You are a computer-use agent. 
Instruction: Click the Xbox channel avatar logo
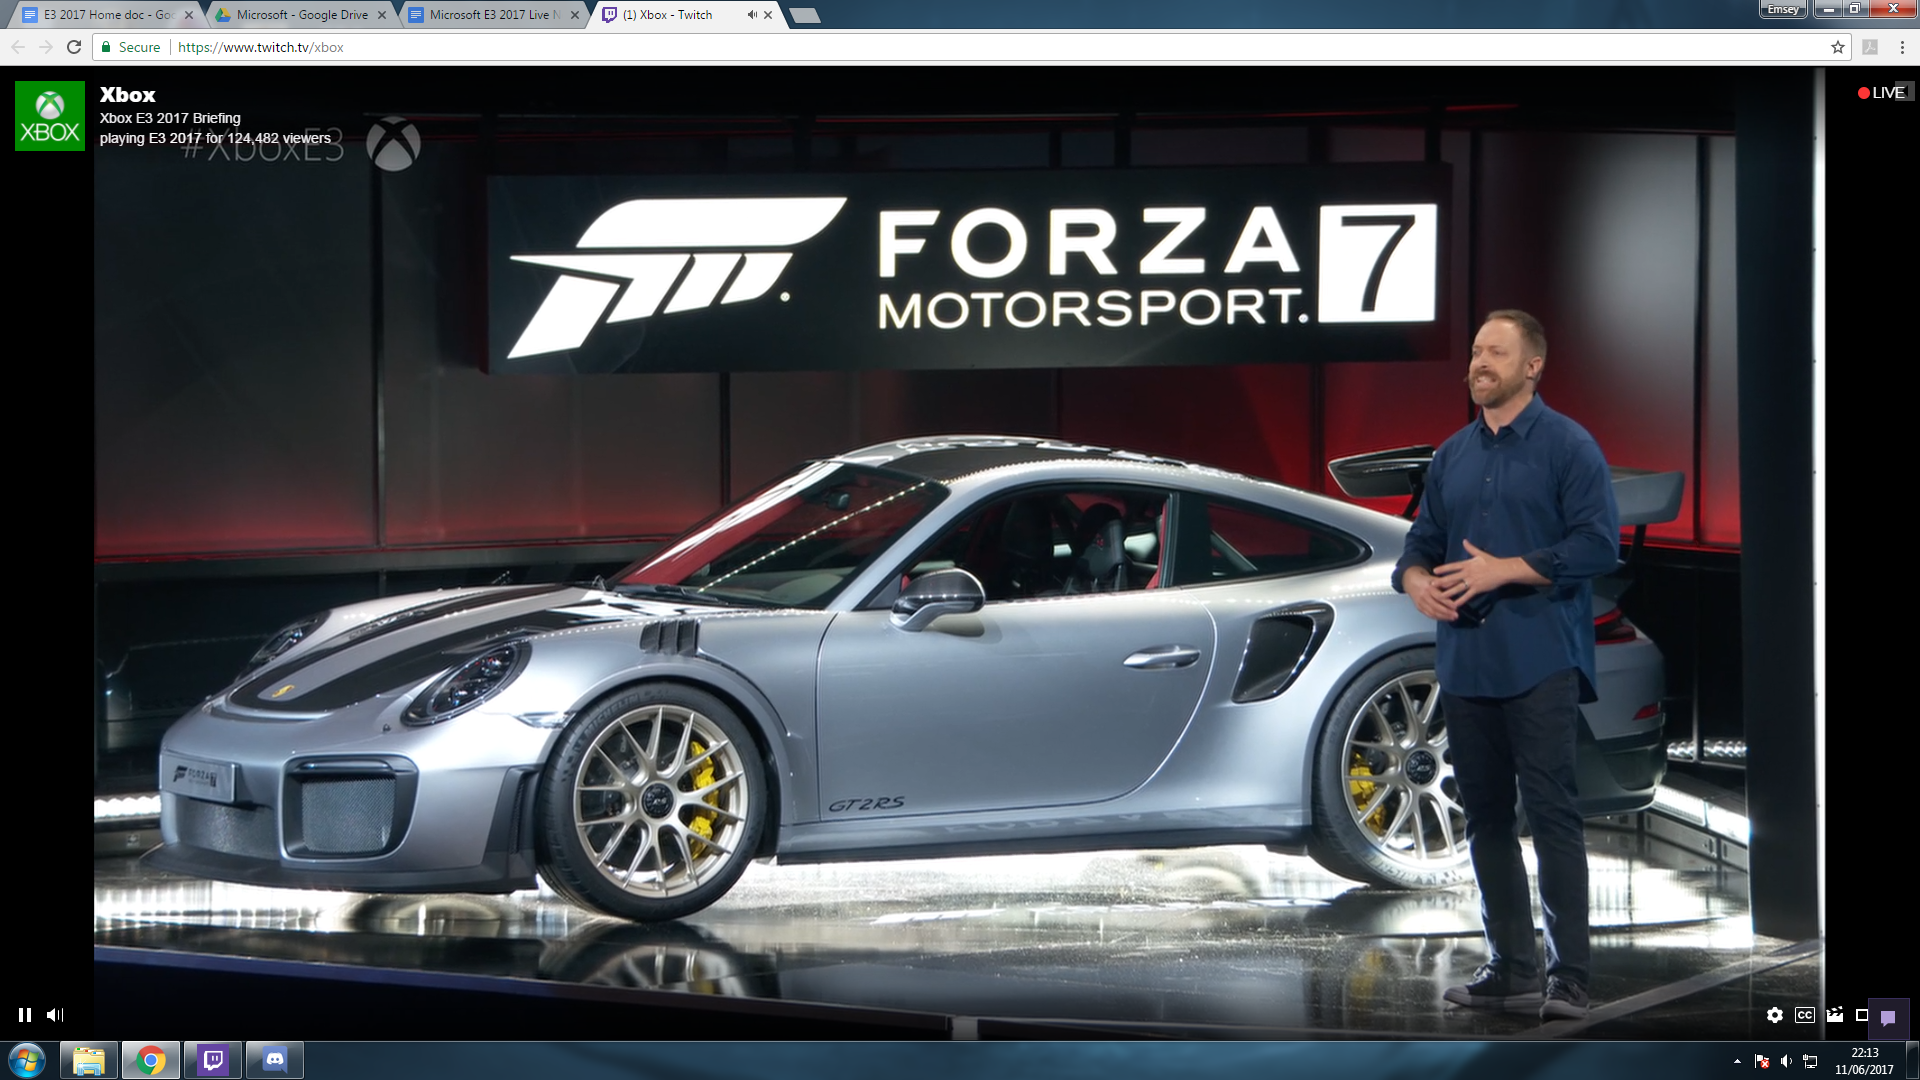pyautogui.click(x=50, y=116)
